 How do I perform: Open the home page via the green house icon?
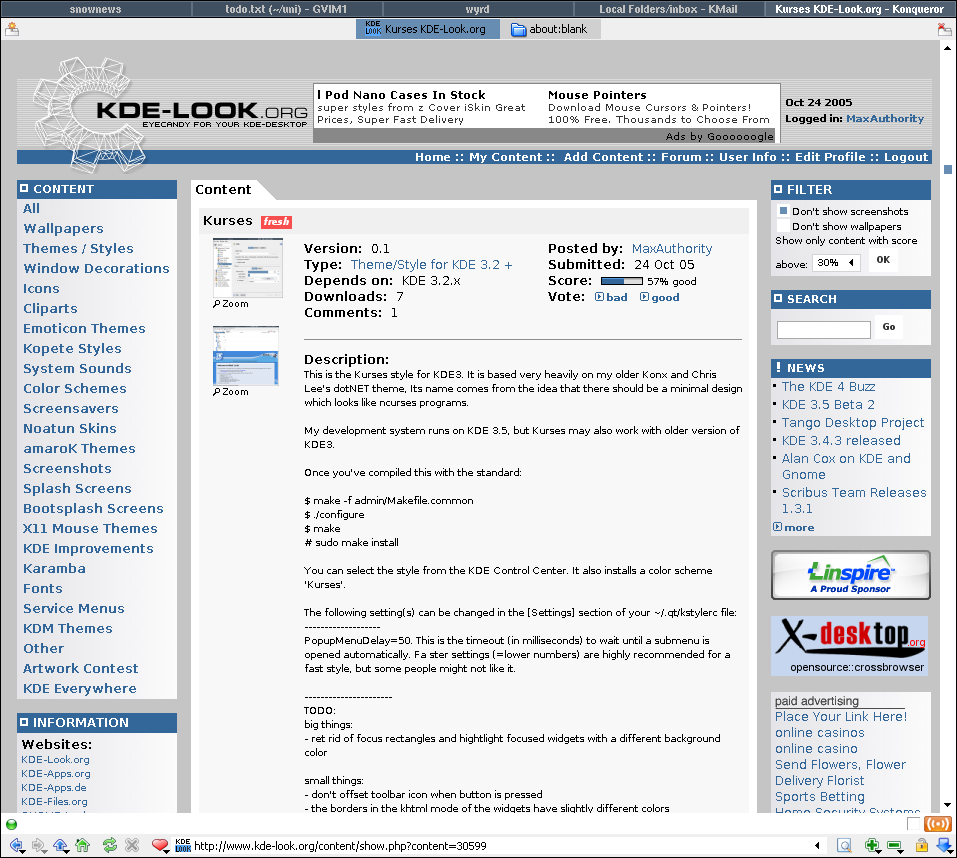[x=82, y=845]
